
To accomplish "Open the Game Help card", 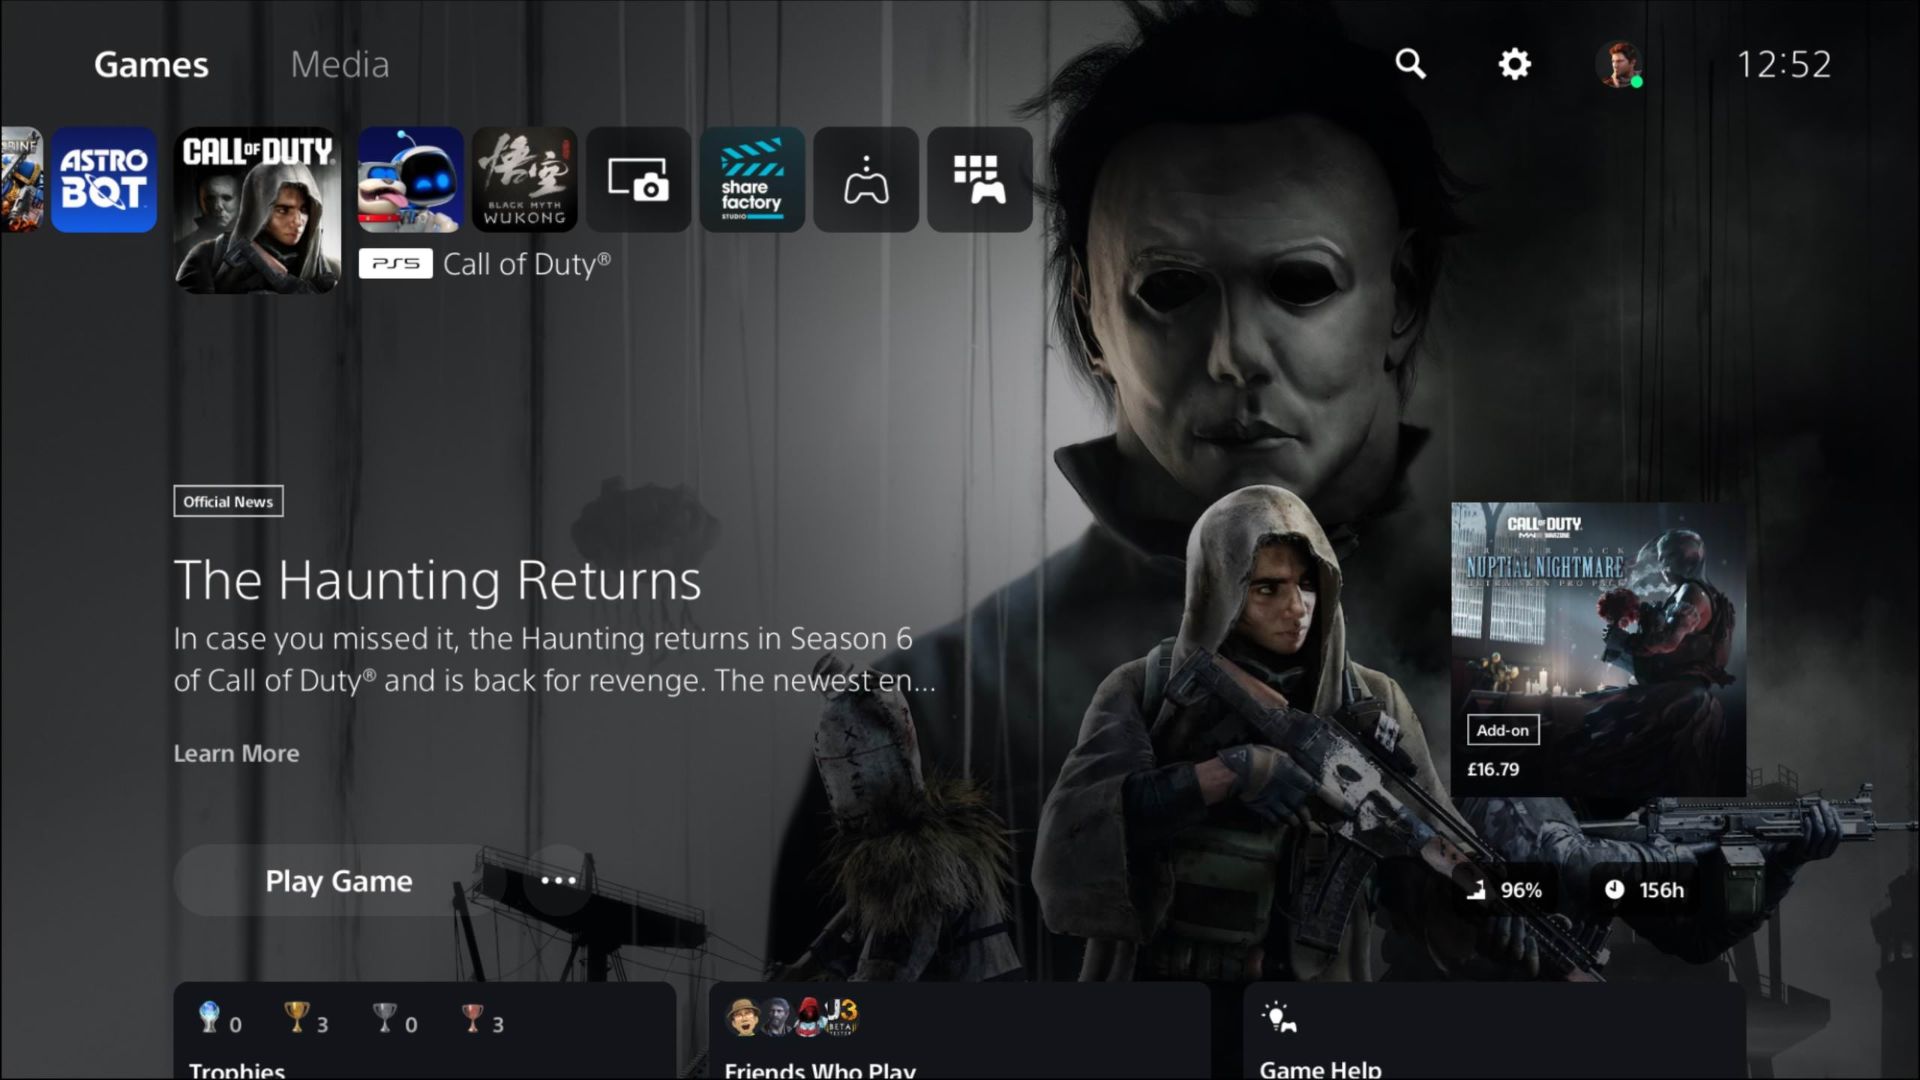I will (1494, 1031).
